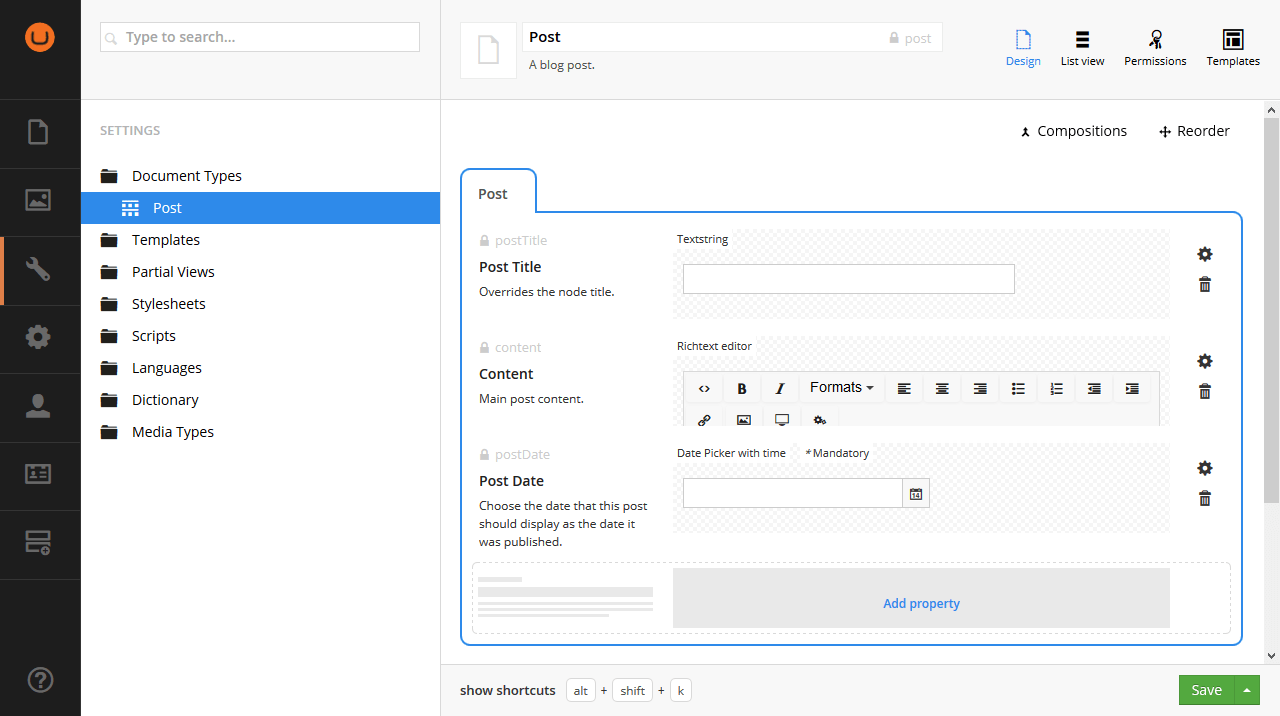
Task: Open the settings gear for the Post Title property
Action: [1205, 254]
